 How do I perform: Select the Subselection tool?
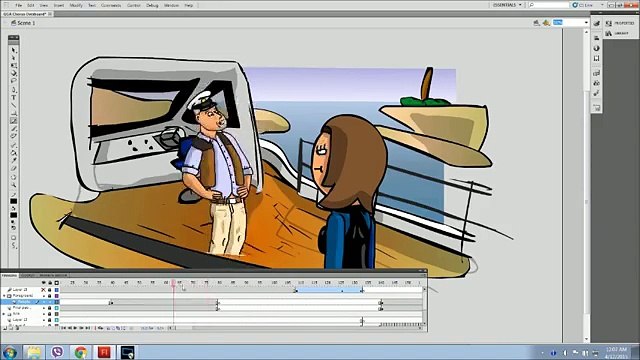click(13, 58)
